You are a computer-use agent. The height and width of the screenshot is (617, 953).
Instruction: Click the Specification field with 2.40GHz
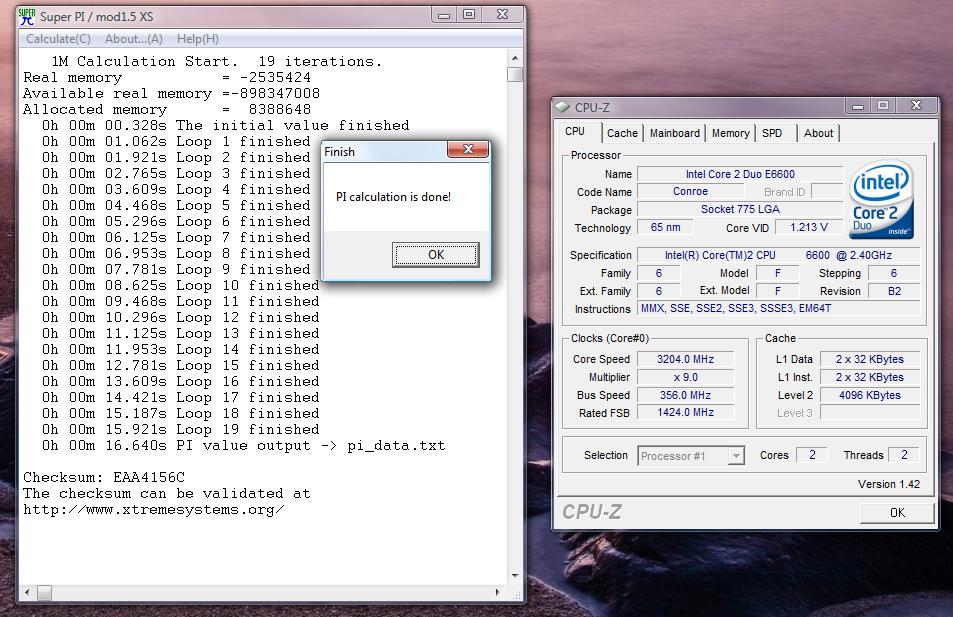(x=779, y=255)
